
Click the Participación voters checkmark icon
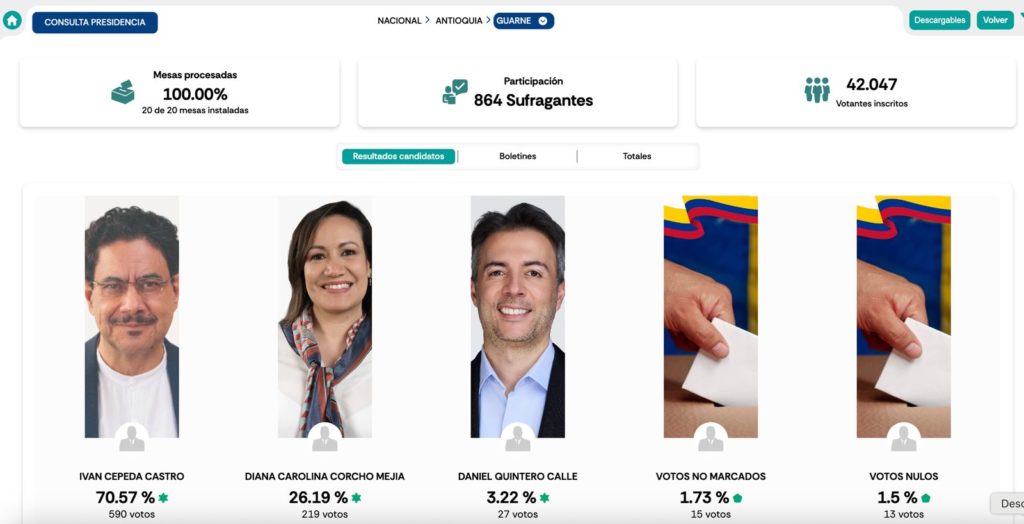455,92
